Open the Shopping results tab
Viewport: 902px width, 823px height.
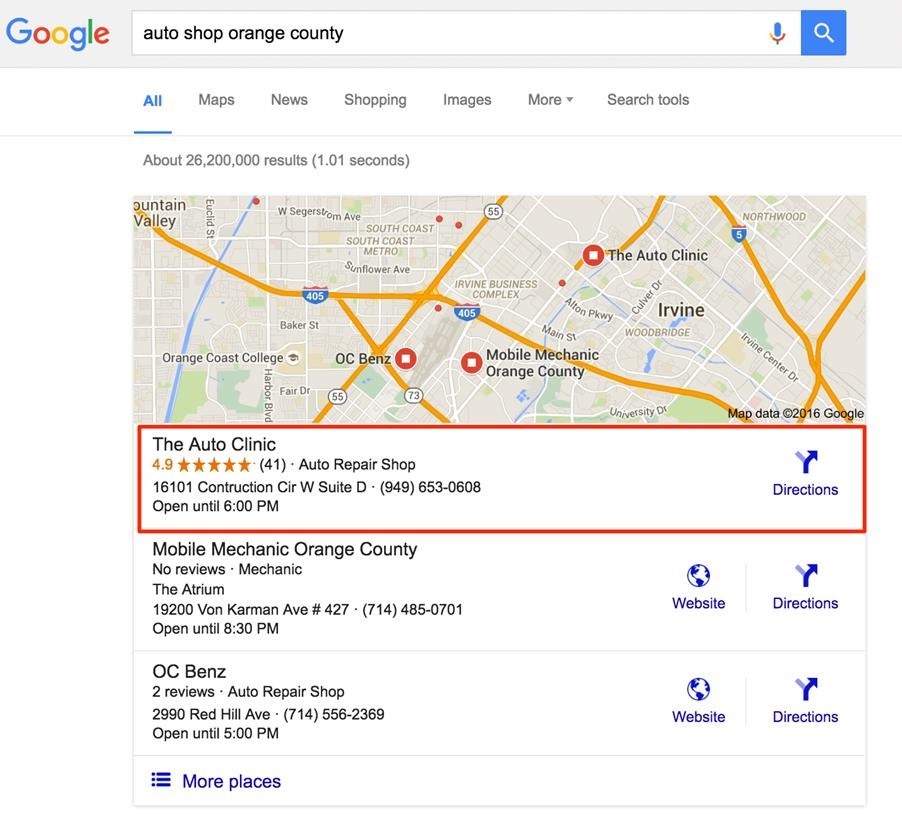point(375,100)
